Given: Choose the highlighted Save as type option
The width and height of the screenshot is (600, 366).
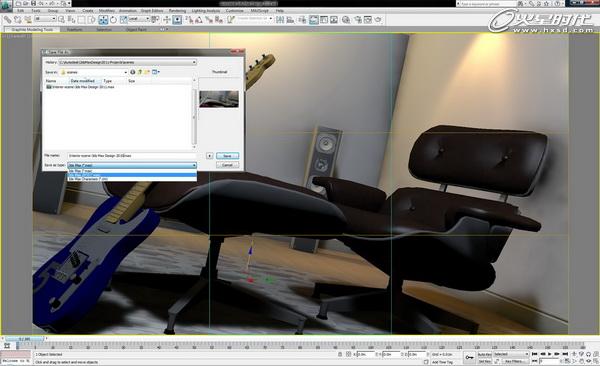Looking at the screenshot, I should (x=132, y=175).
